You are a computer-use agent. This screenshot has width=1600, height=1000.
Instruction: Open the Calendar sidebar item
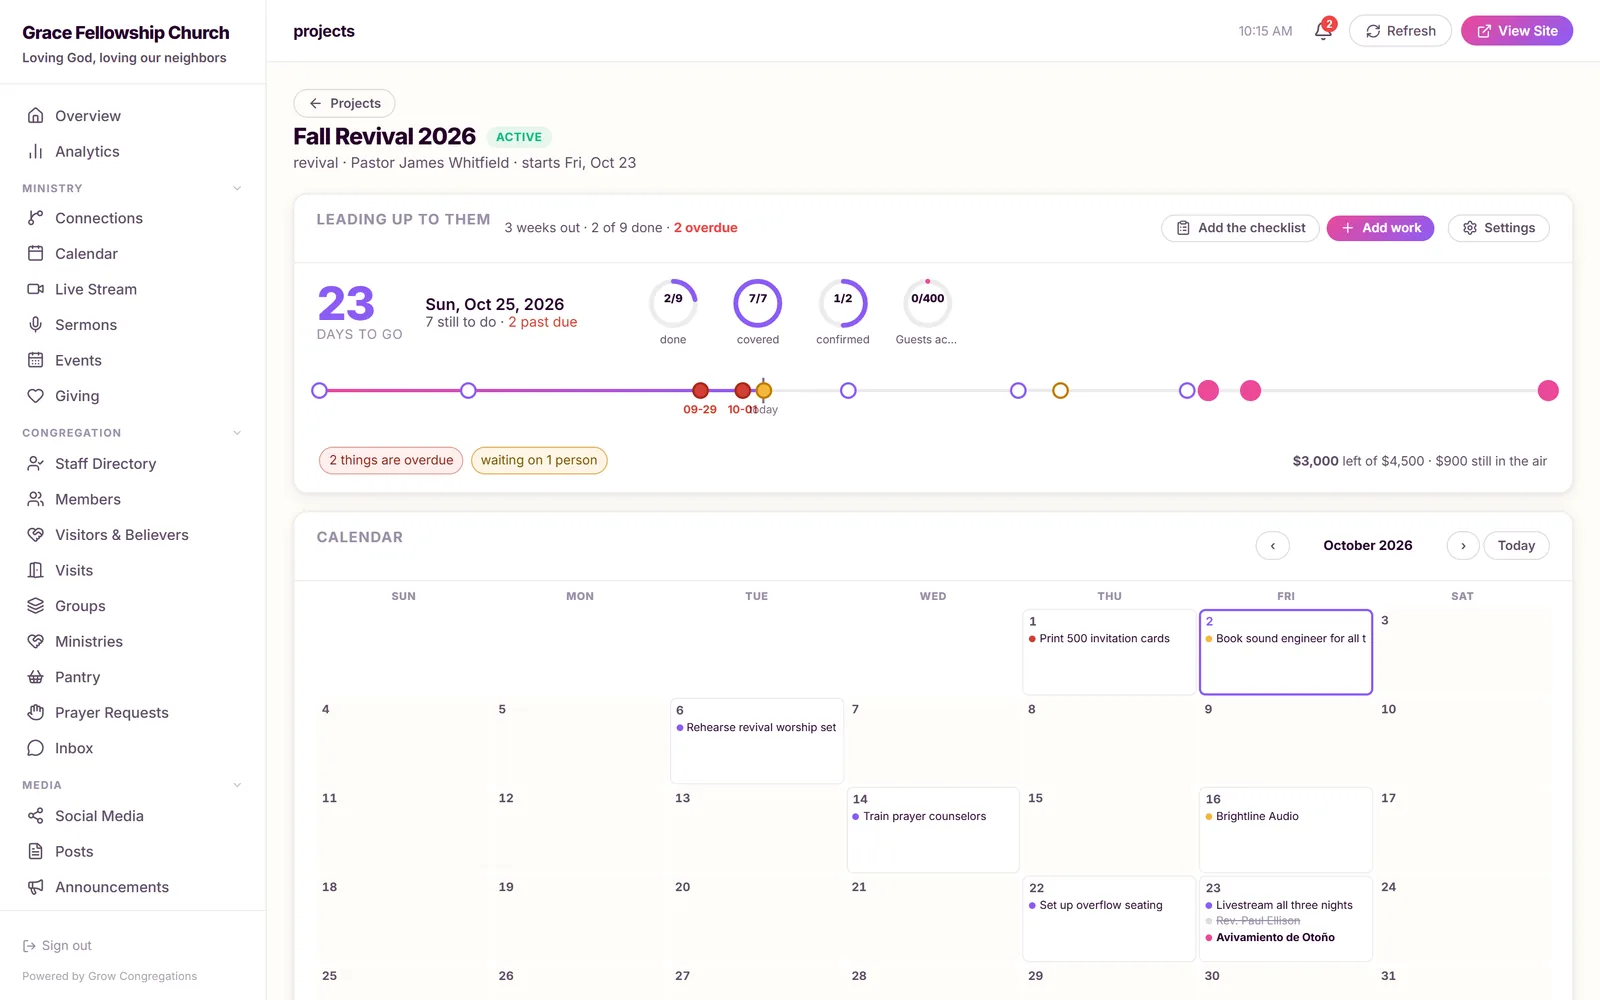(x=133, y=254)
